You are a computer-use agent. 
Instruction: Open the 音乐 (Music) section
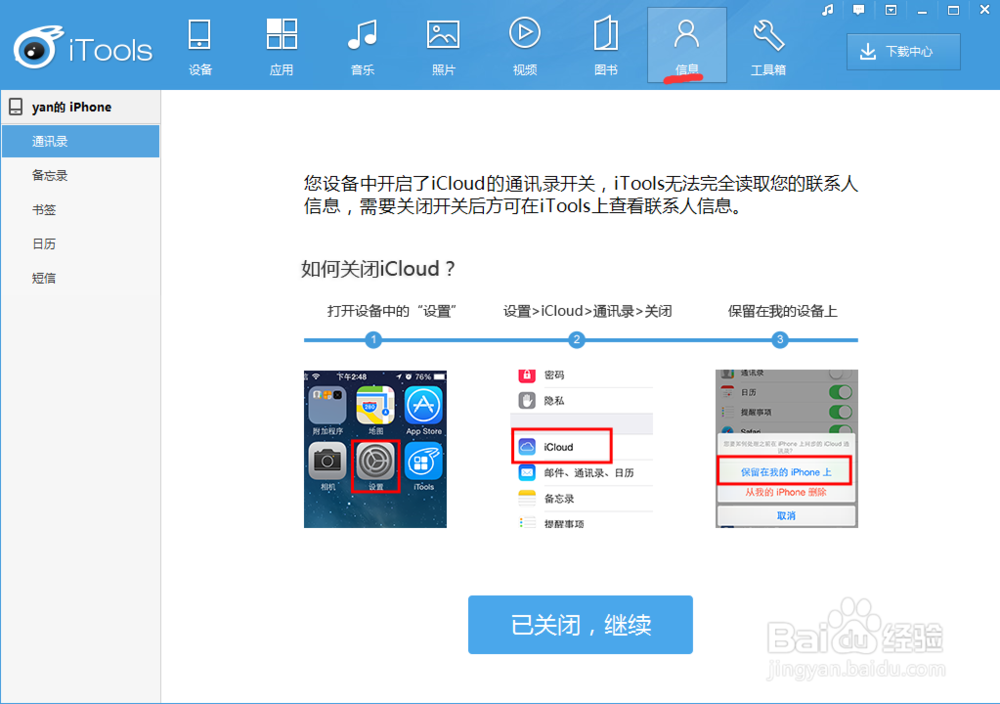tap(362, 46)
